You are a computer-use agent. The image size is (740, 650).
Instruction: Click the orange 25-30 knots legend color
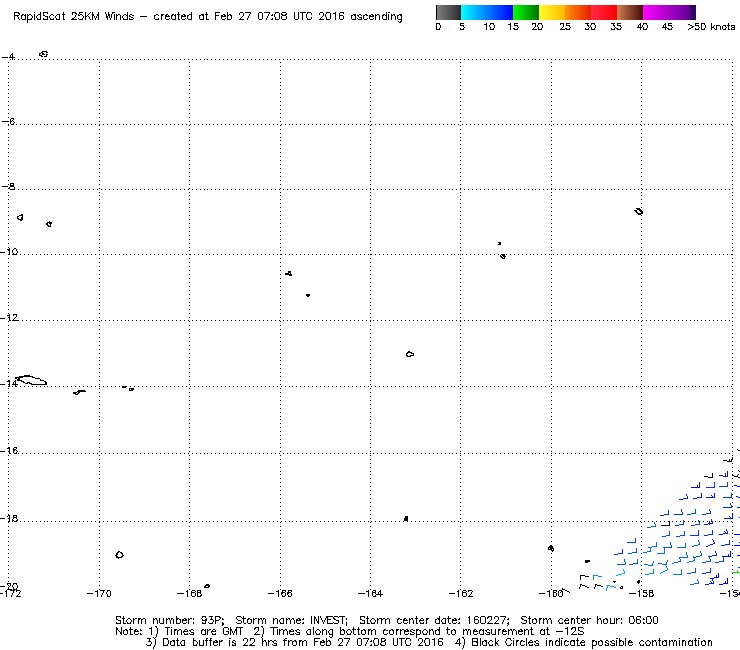coord(578,12)
